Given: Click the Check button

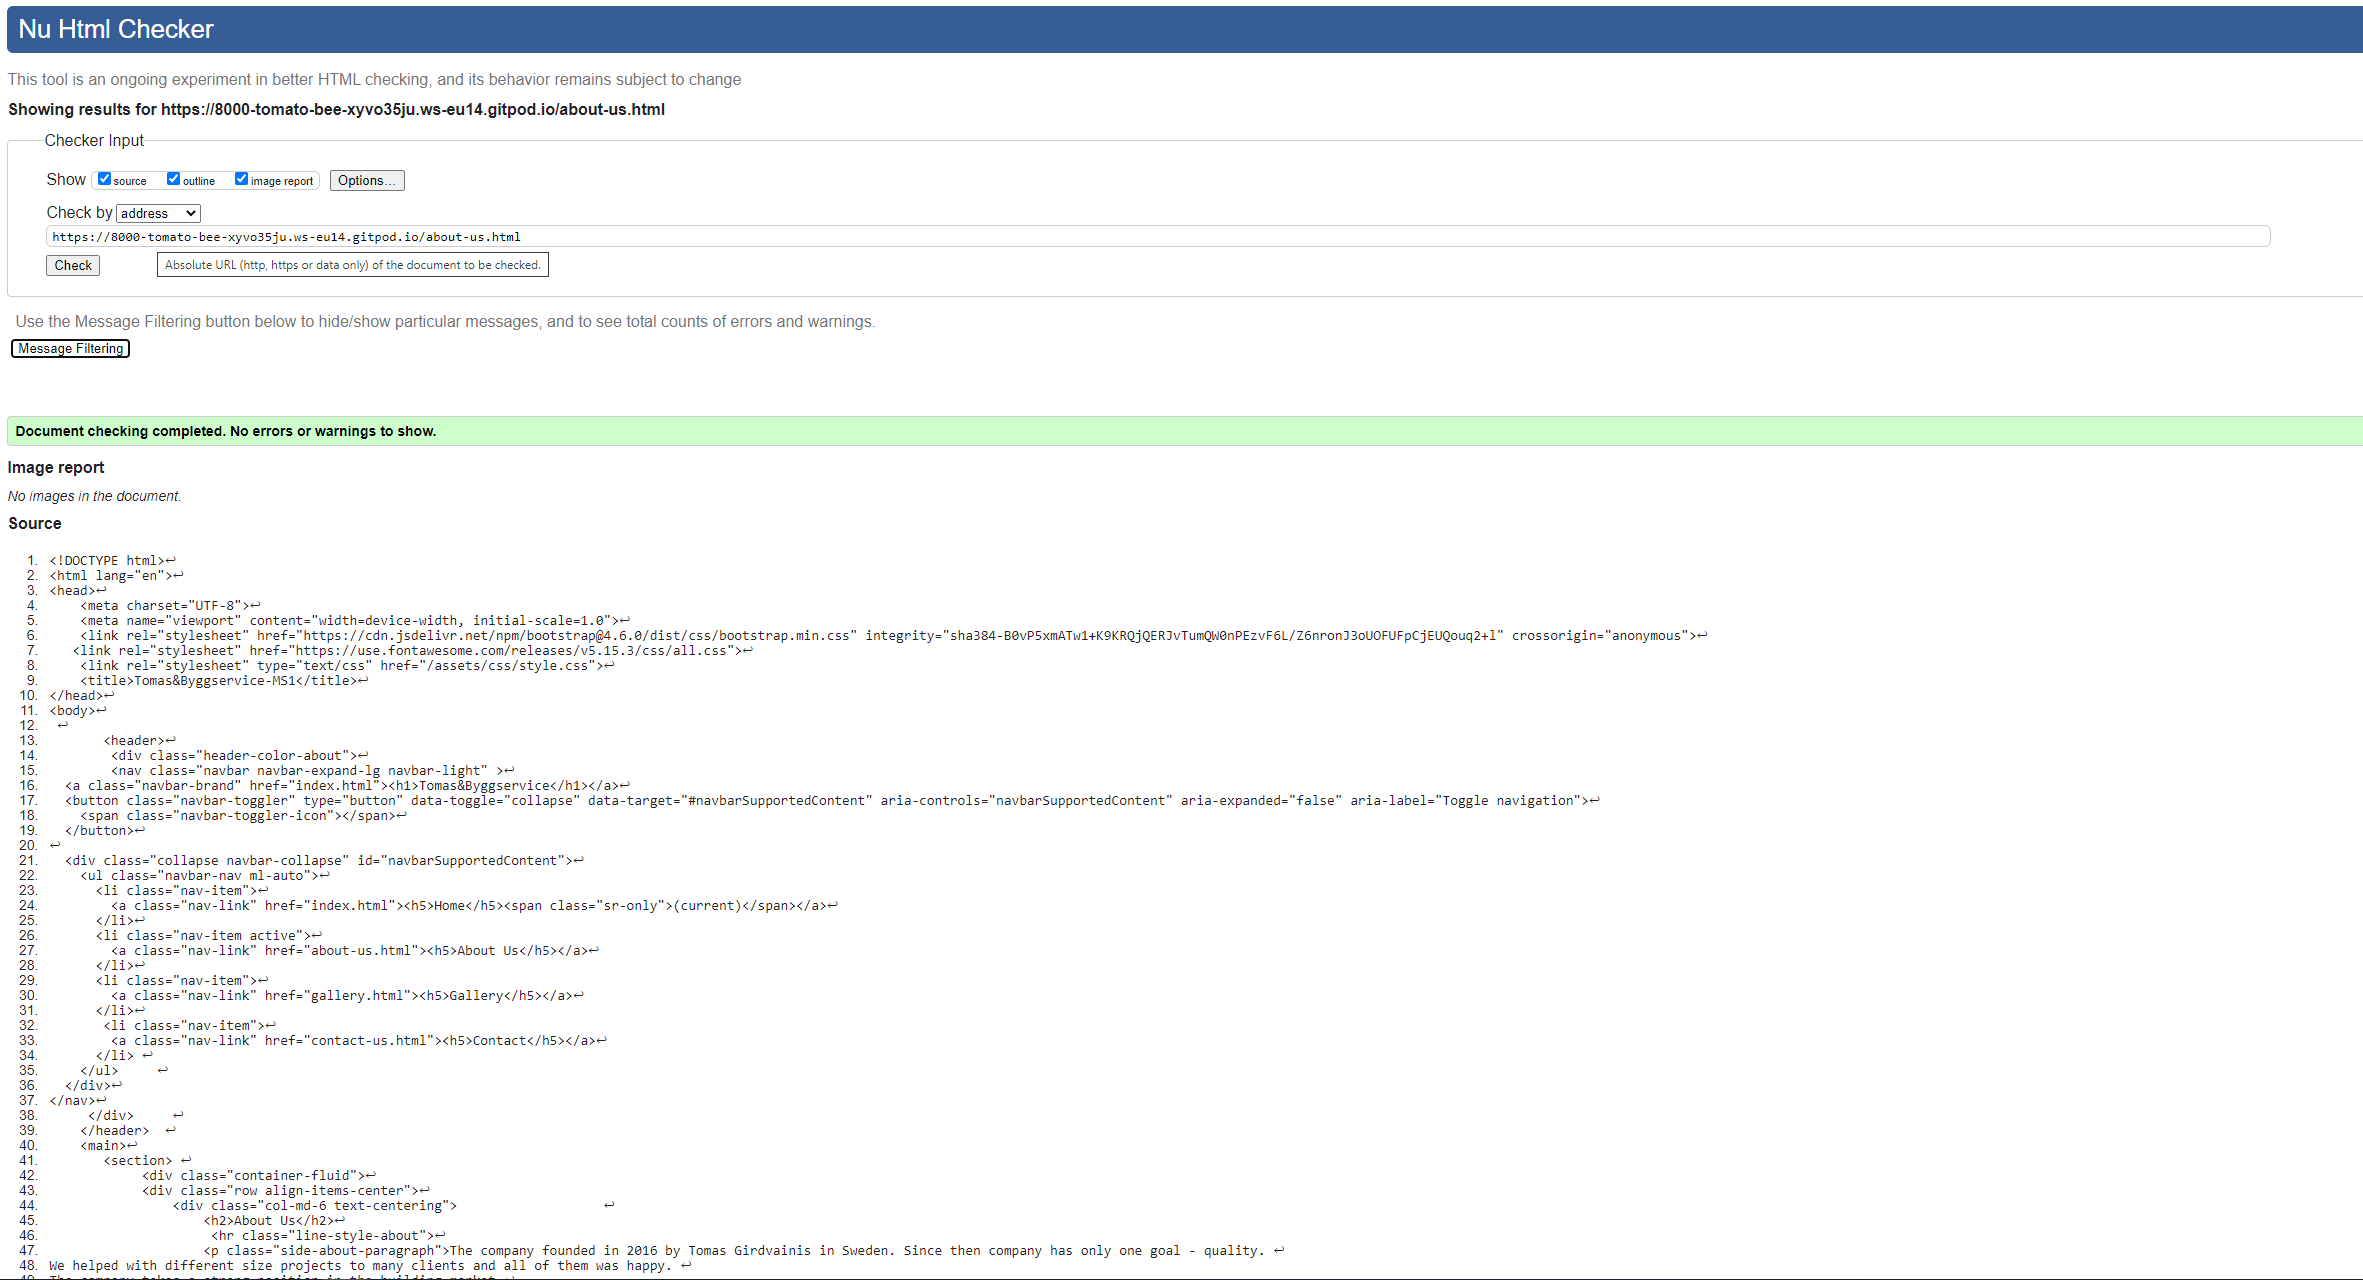Looking at the screenshot, I should (74, 265).
